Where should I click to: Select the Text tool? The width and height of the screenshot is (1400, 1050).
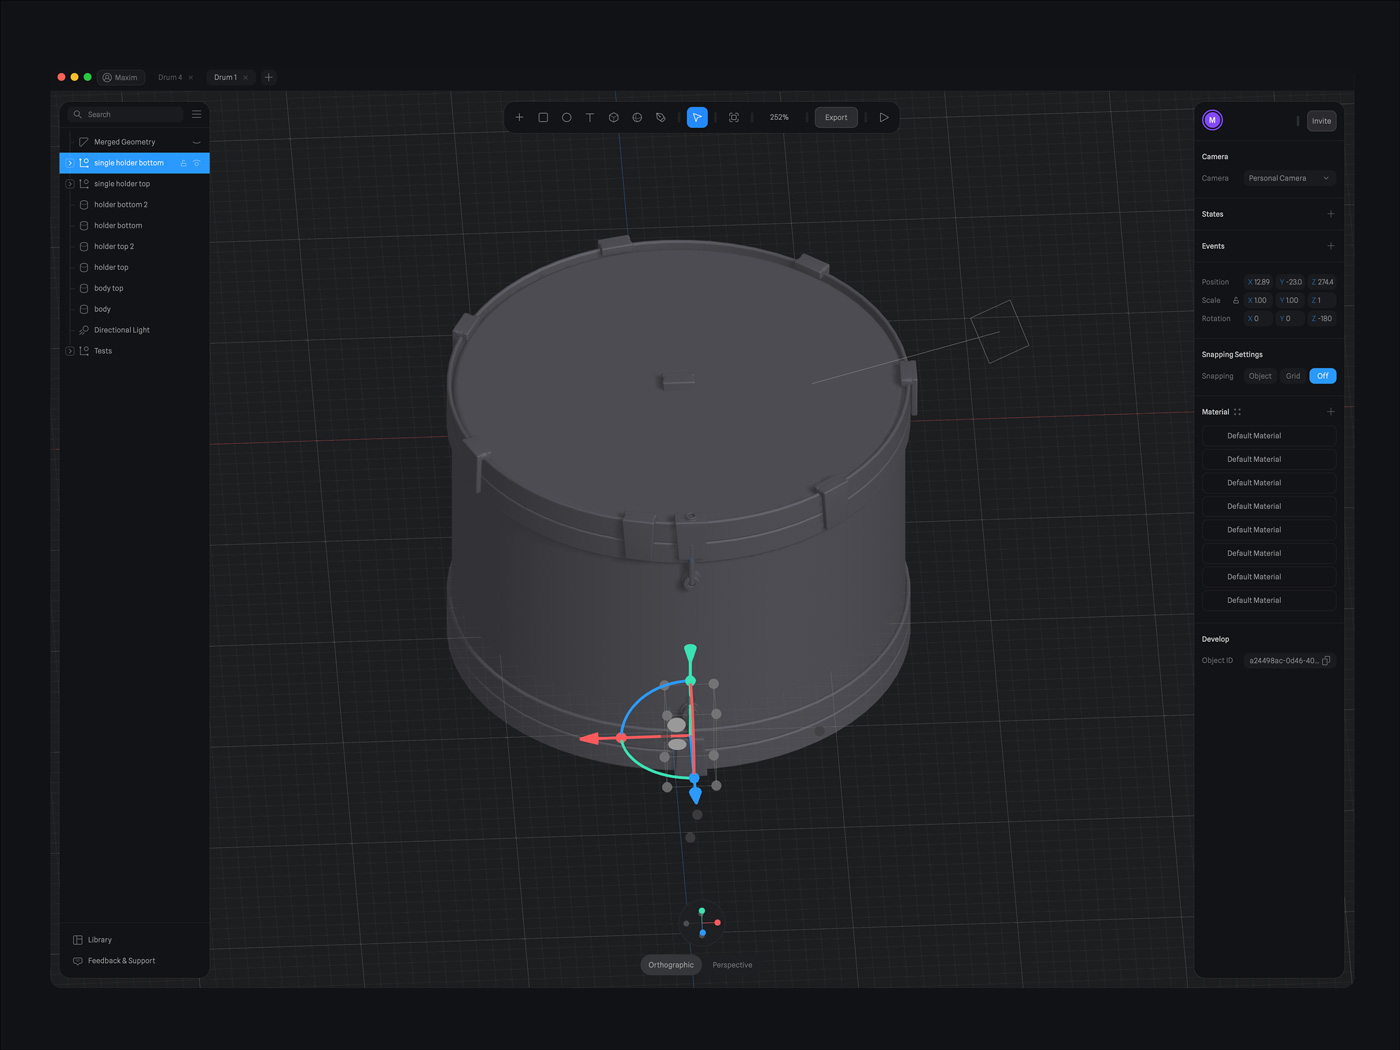point(590,117)
